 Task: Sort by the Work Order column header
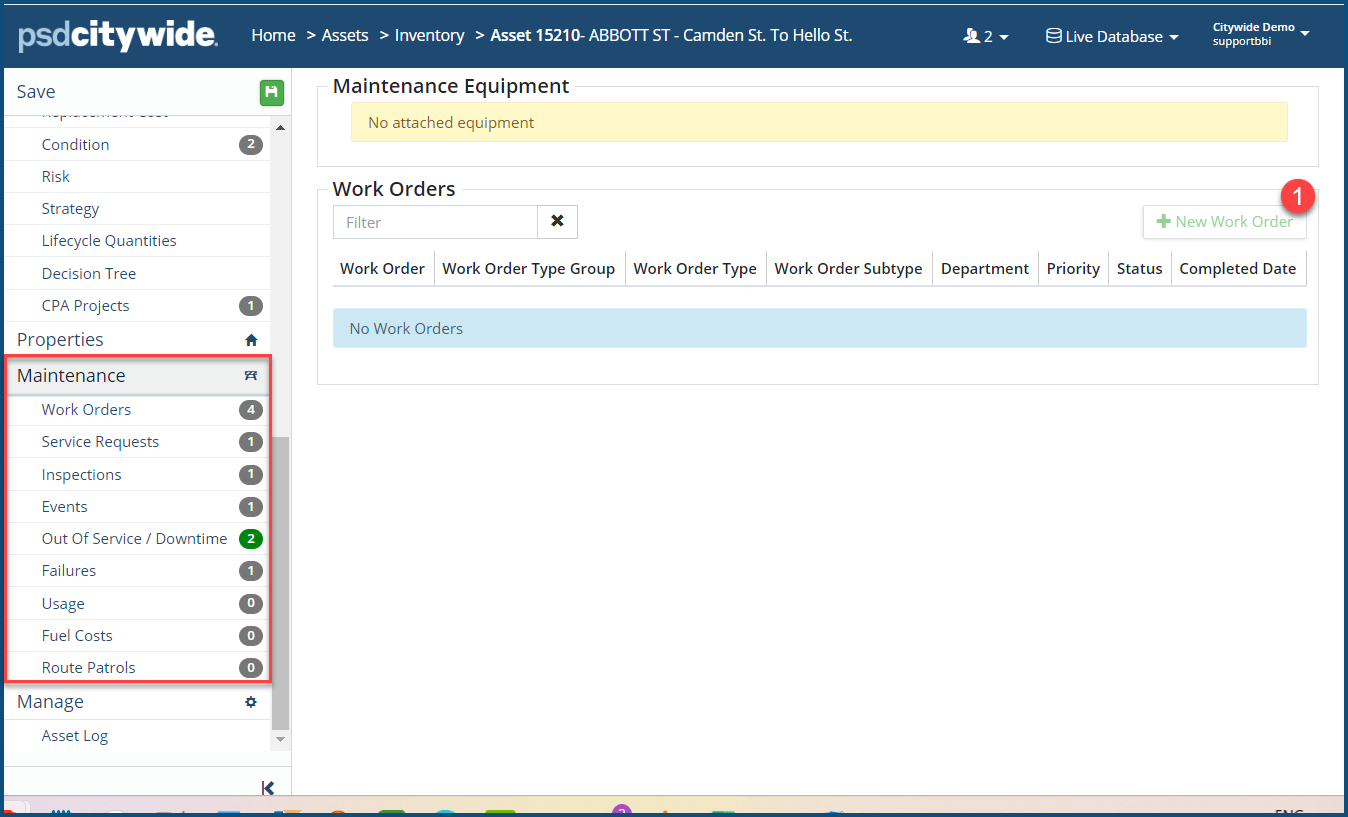[x=383, y=268]
